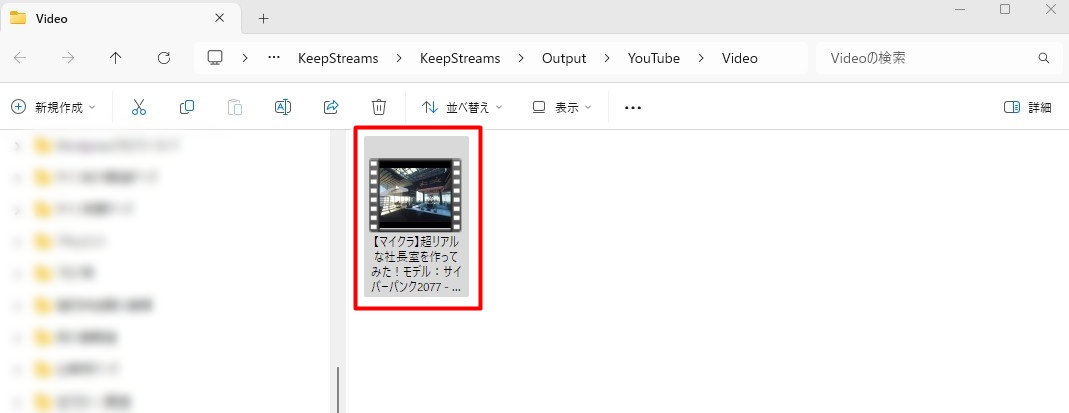
Task: Click the Rename icon in the toolbar
Action: 283,107
